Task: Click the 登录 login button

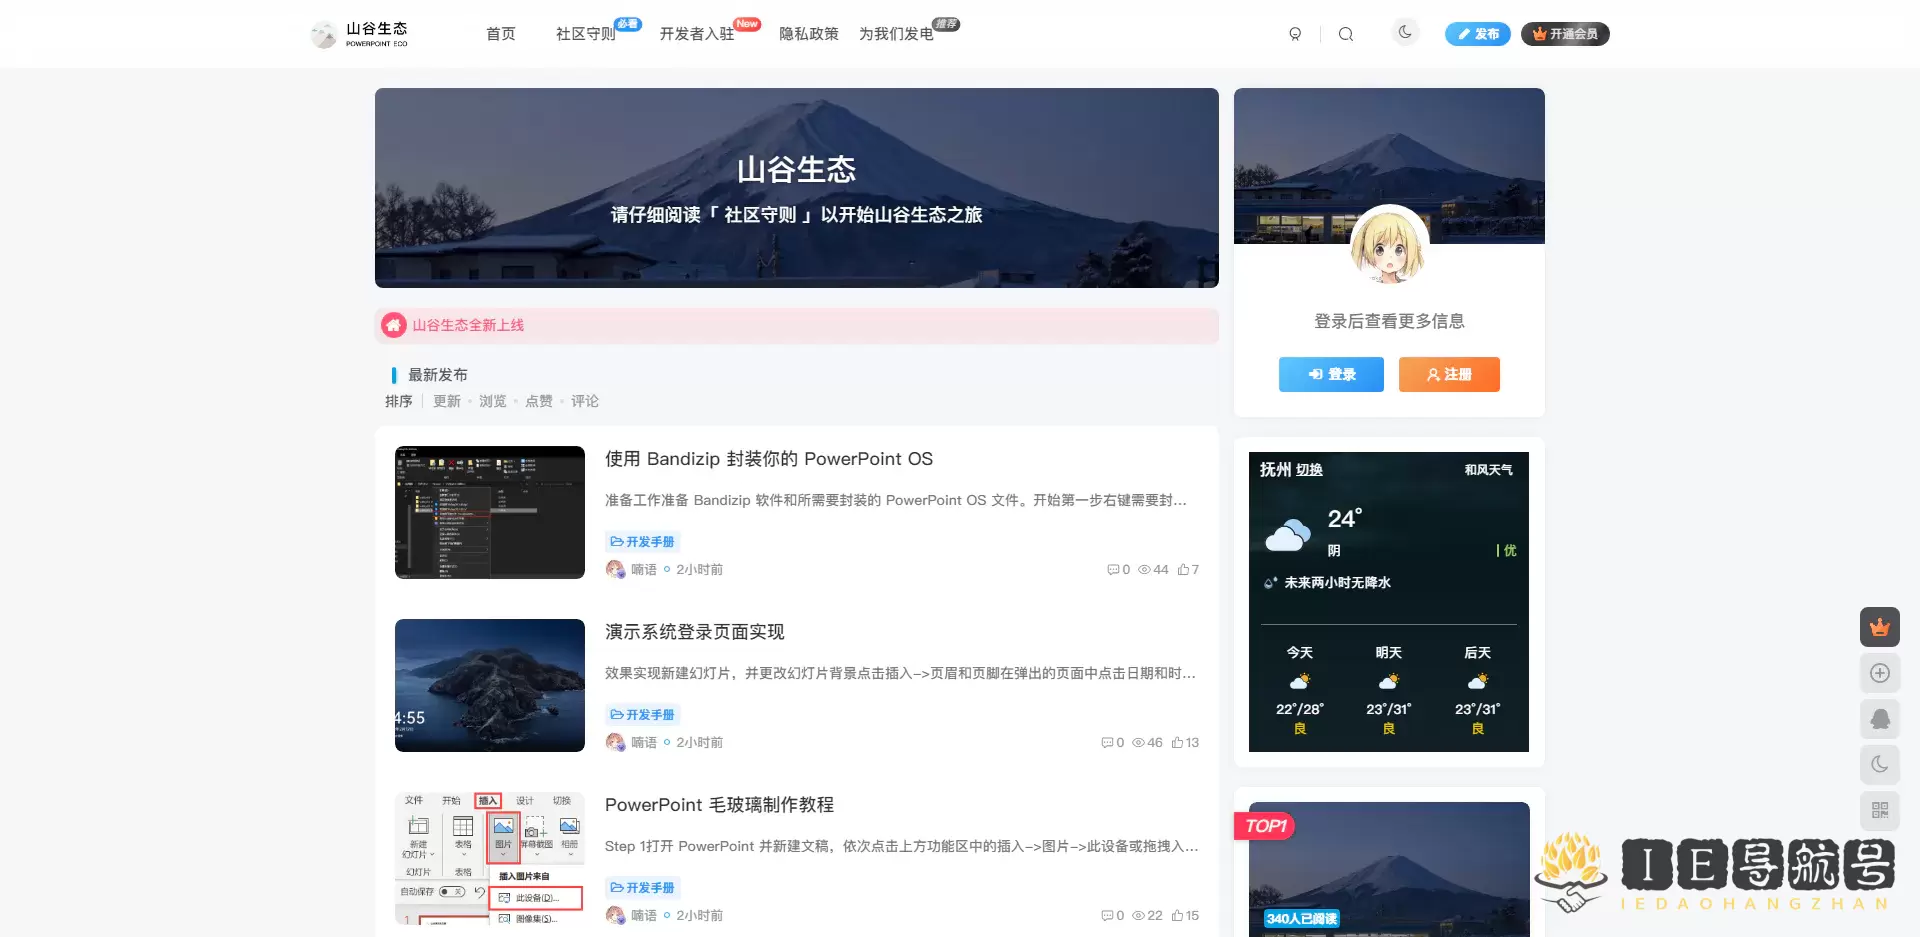Action: coord(1331,374)
